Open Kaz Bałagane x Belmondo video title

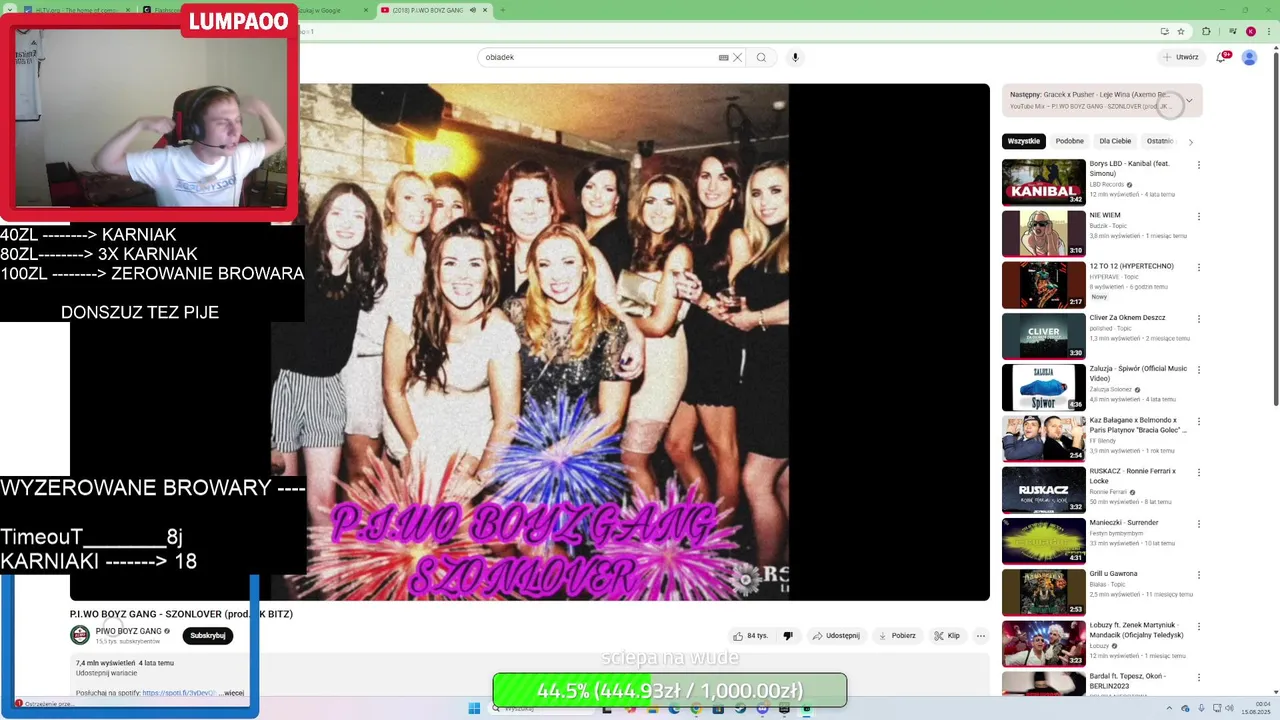(1138, 425)
